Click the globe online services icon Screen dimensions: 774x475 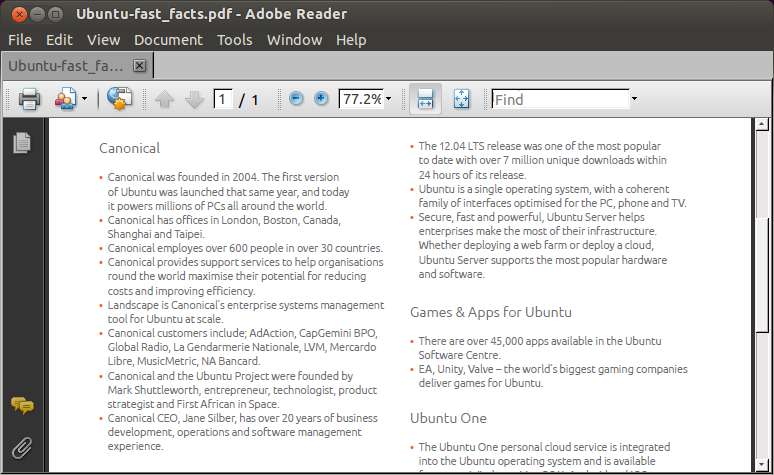coord(119,98)
